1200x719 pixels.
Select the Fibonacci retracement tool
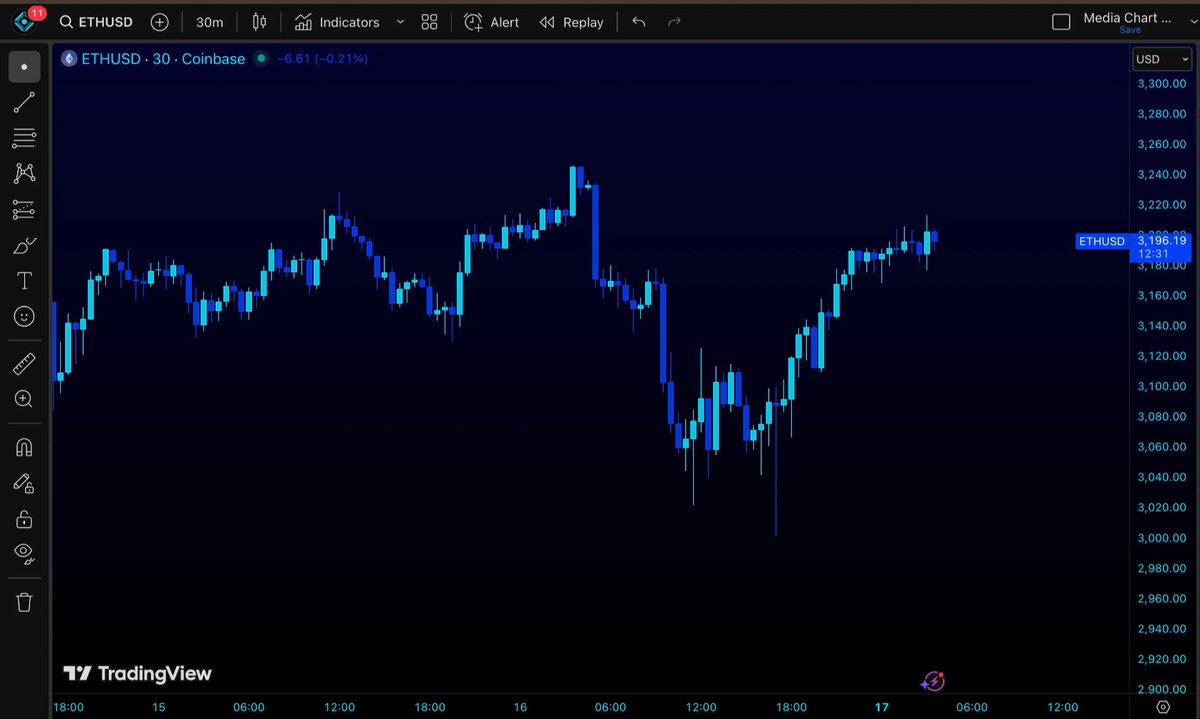click(x=24, y=138)
